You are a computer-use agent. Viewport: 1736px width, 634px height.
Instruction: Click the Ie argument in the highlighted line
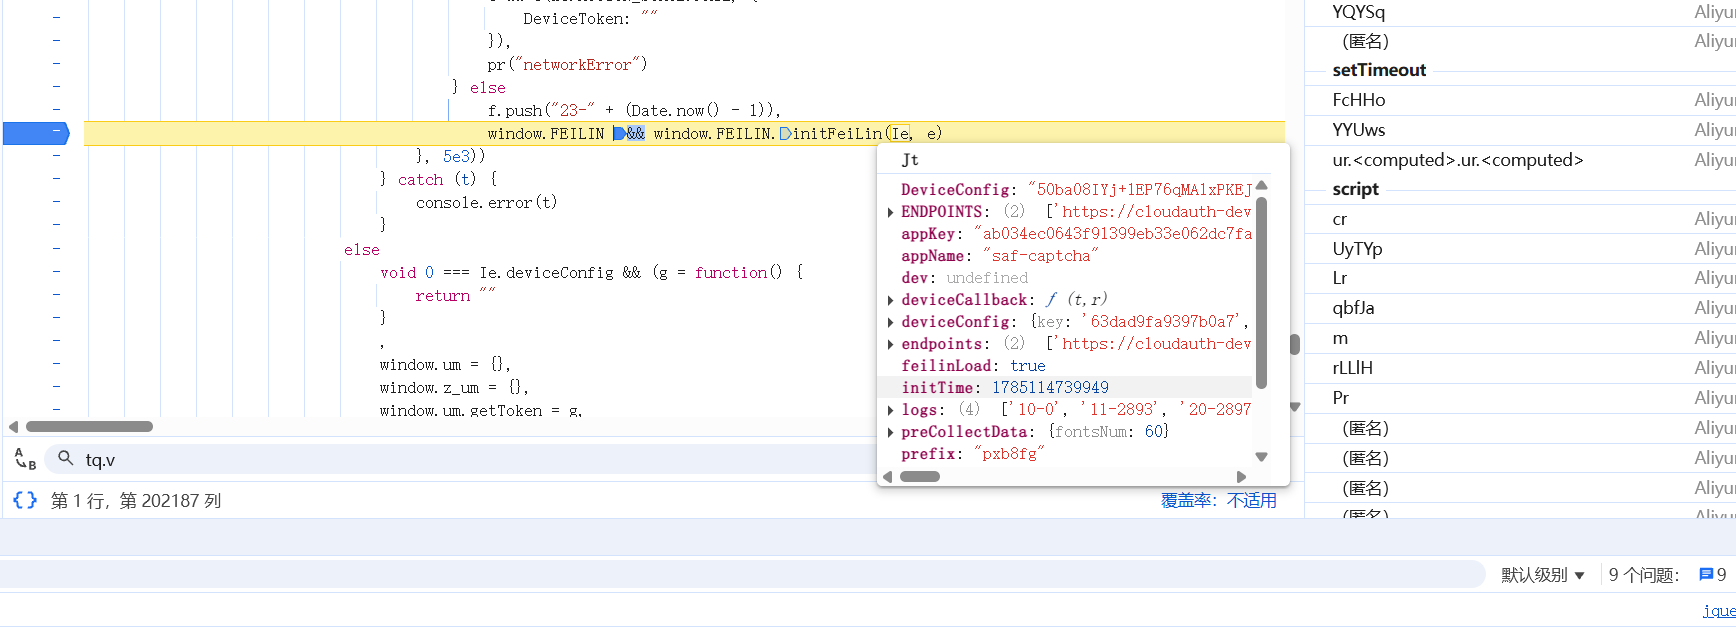point(901,133)
